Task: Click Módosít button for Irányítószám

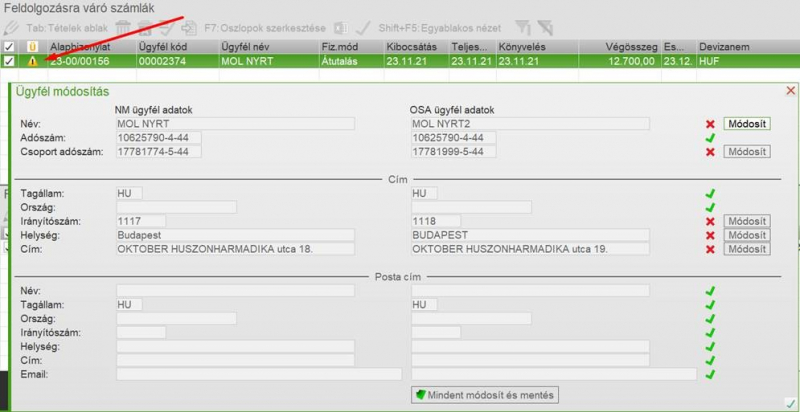Action: click(x=747, y=221)
